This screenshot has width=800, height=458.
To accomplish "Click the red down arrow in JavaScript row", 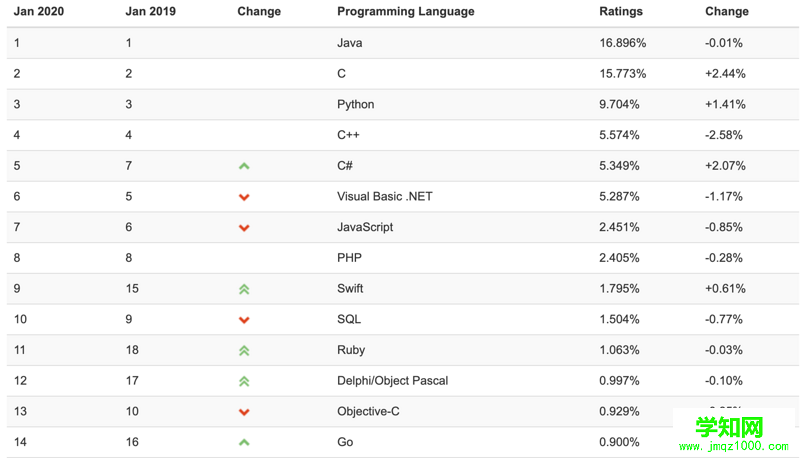I will [244, 227].
